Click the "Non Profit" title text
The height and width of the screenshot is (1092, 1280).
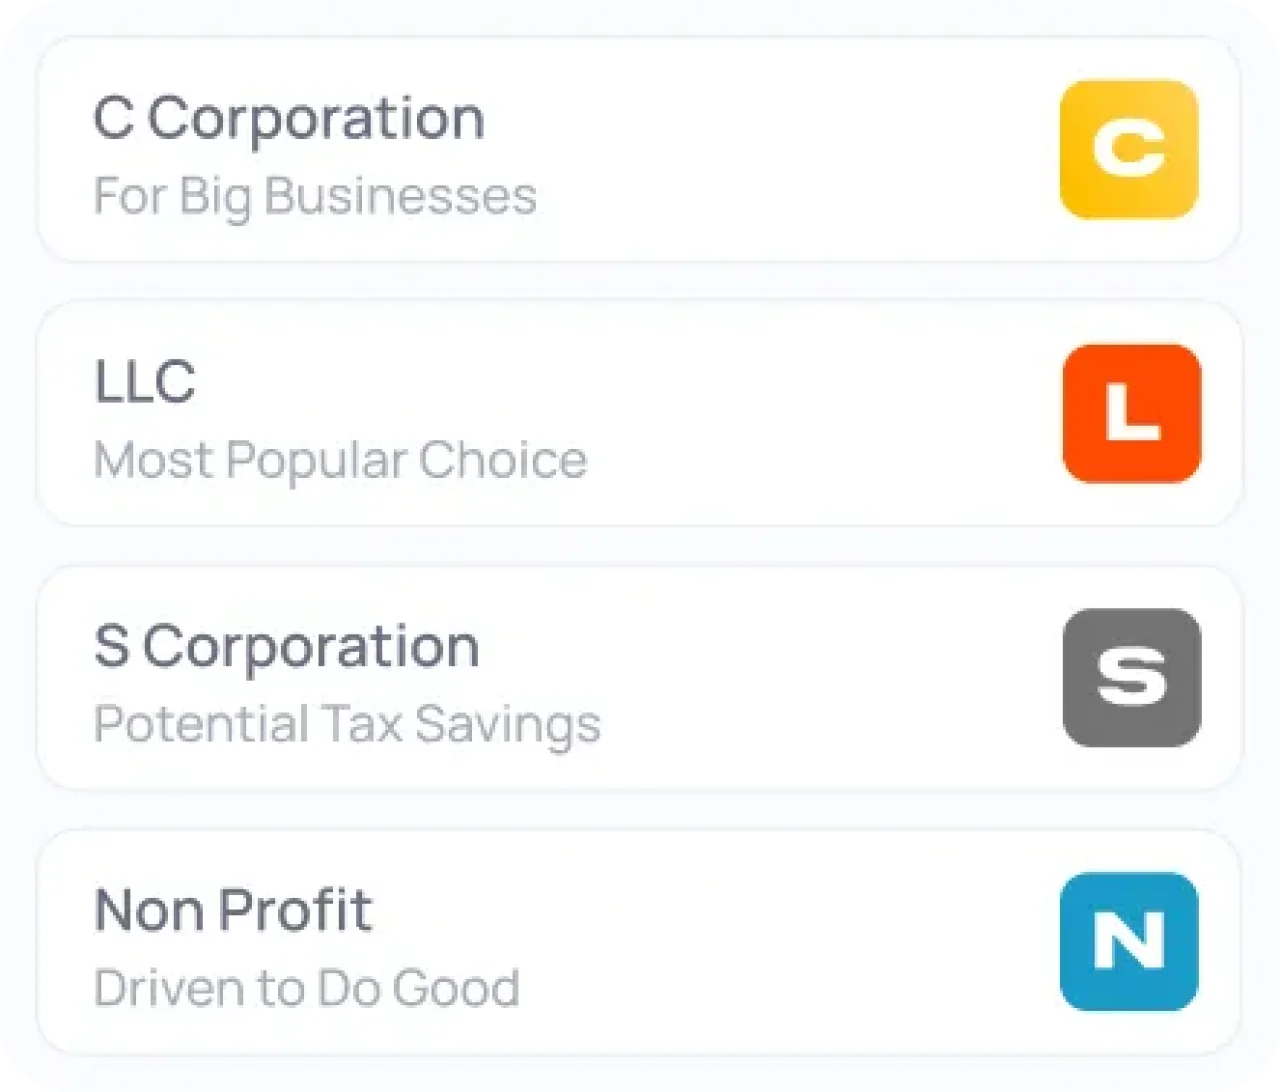(233, 910)
